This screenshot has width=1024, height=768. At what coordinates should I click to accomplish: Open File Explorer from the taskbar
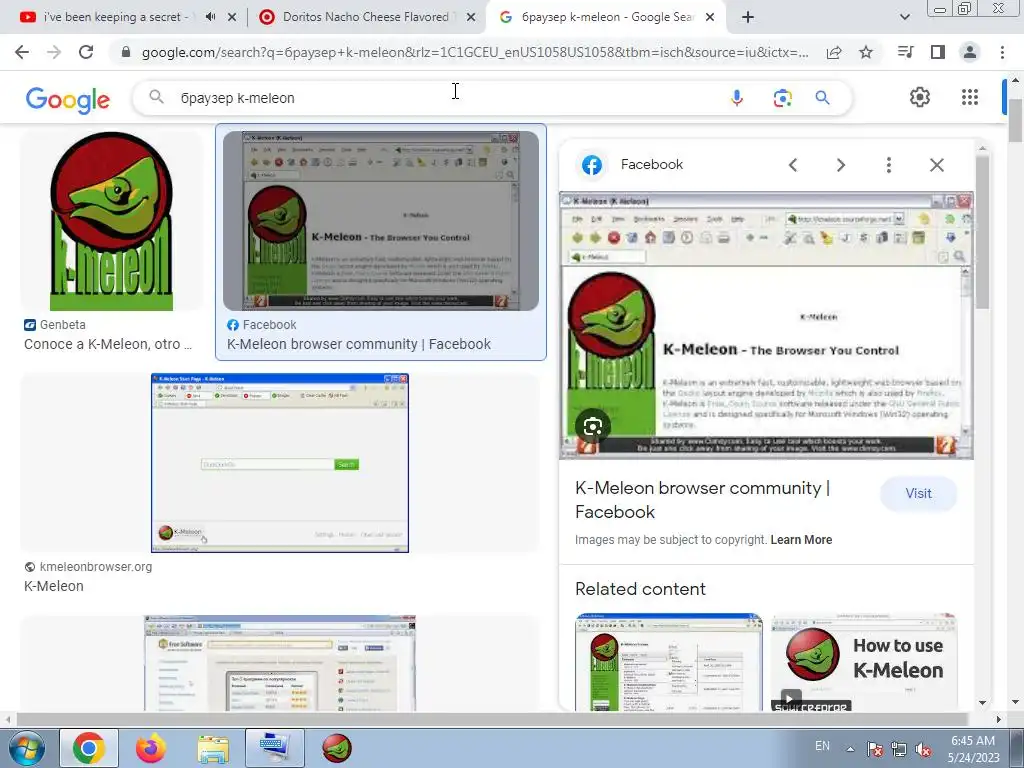click(213, 749)
